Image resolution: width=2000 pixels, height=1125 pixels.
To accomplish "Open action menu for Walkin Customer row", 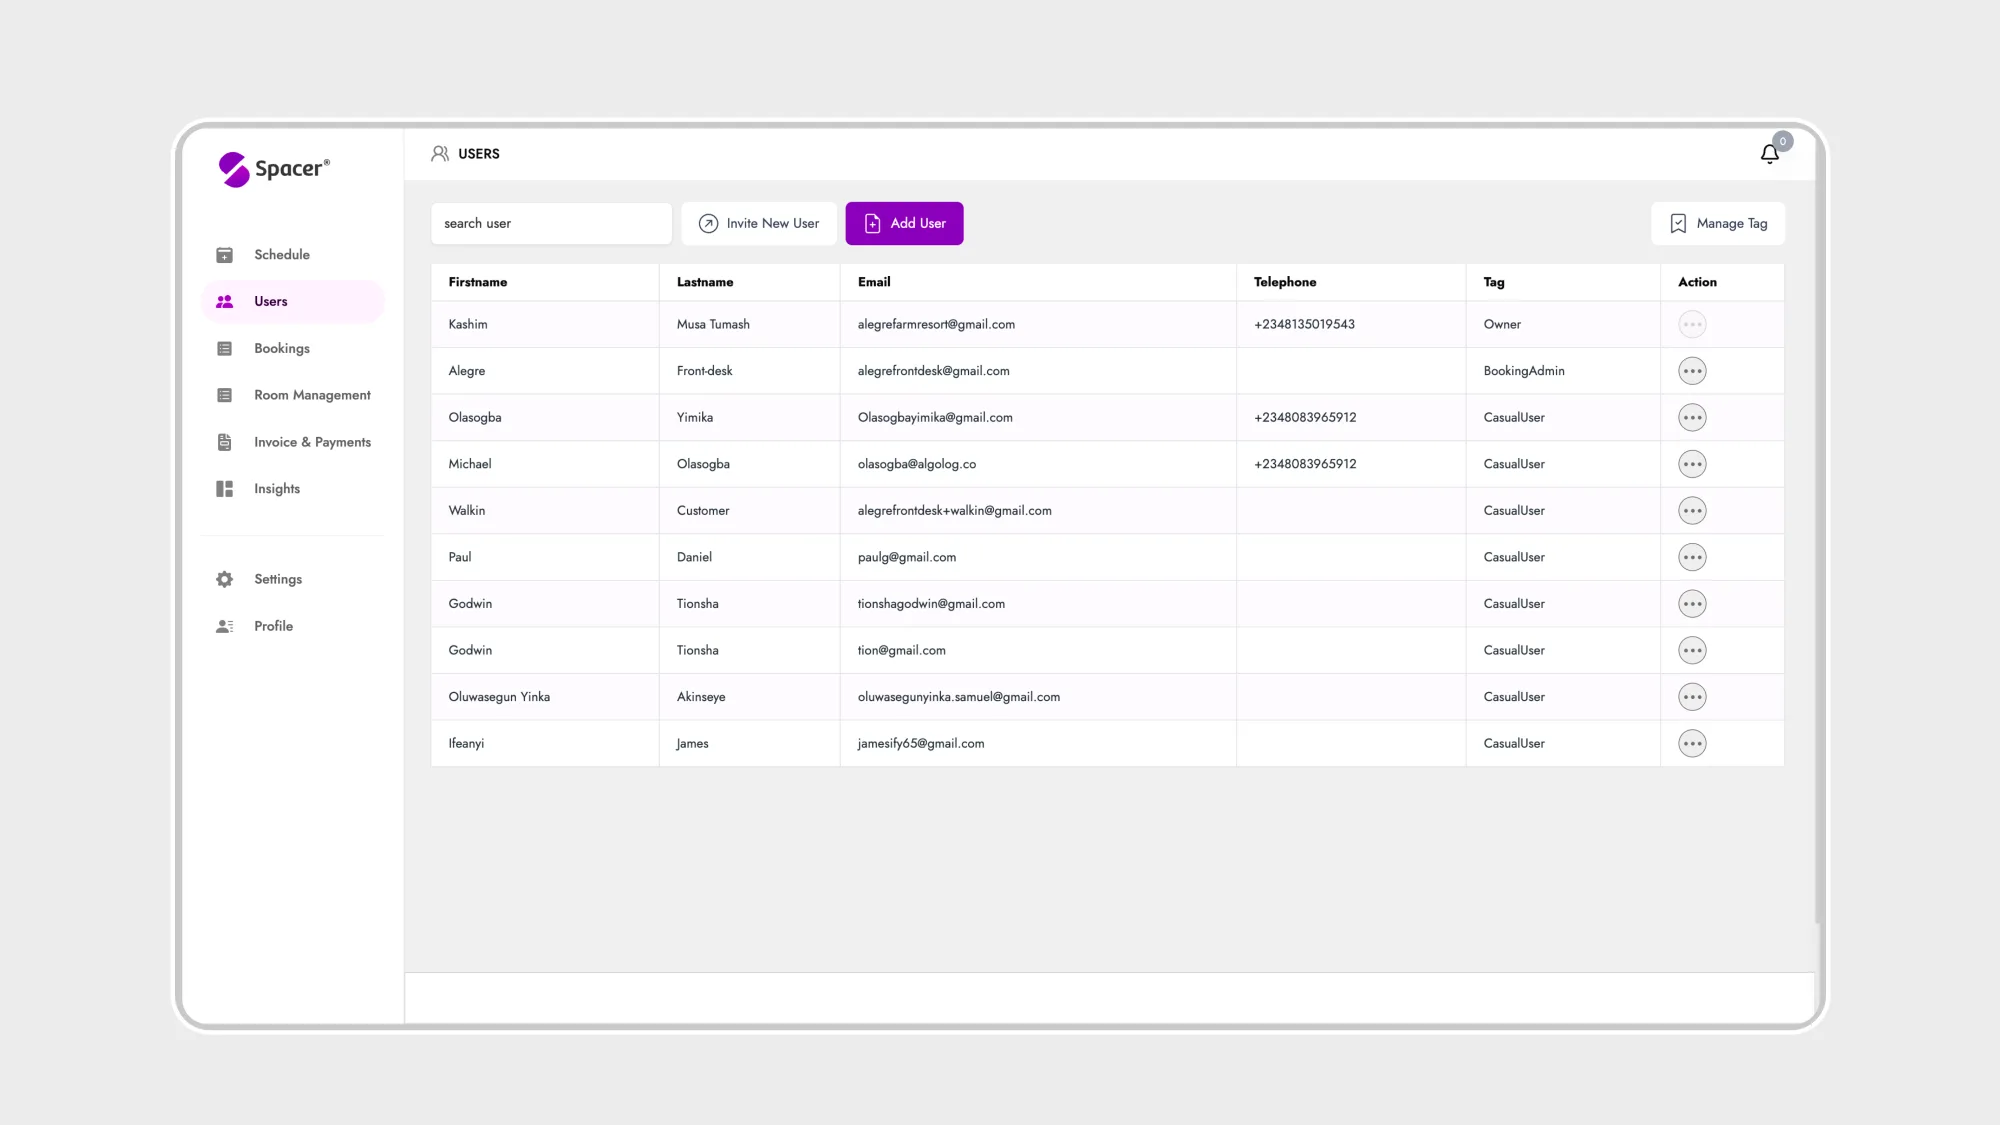I will point(1692,511).
